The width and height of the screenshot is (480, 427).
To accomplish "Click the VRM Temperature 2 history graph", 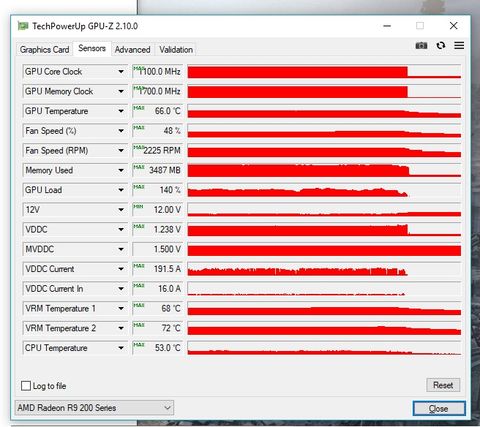I will tap(324, 328).
